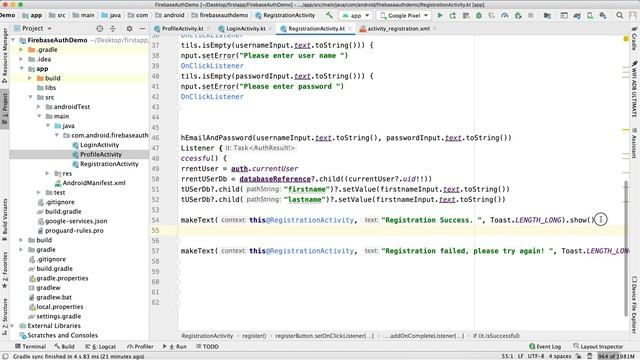The image size is (640, 360).
Task: Open Project panel settings gear
Action: [129, 29]
